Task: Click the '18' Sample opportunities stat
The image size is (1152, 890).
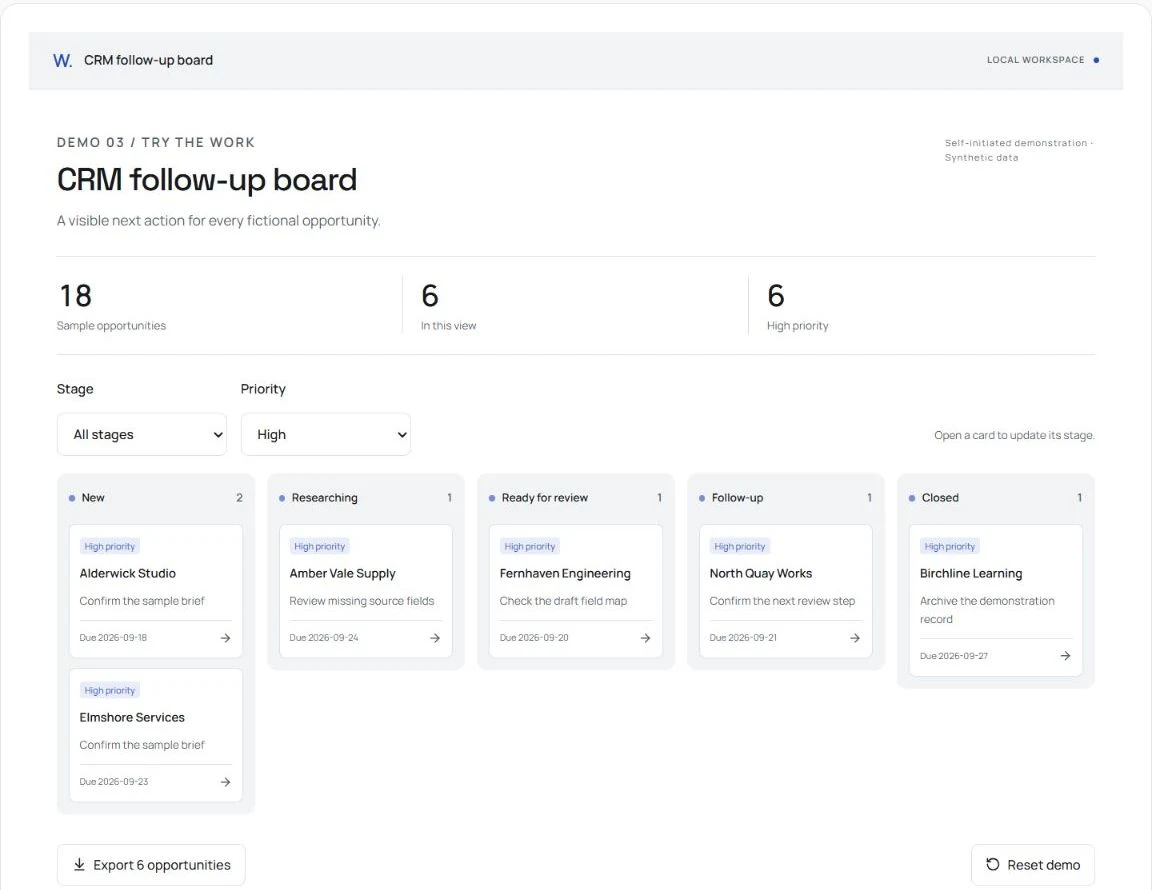Action: pyautogui.click(x=75, y=296)
